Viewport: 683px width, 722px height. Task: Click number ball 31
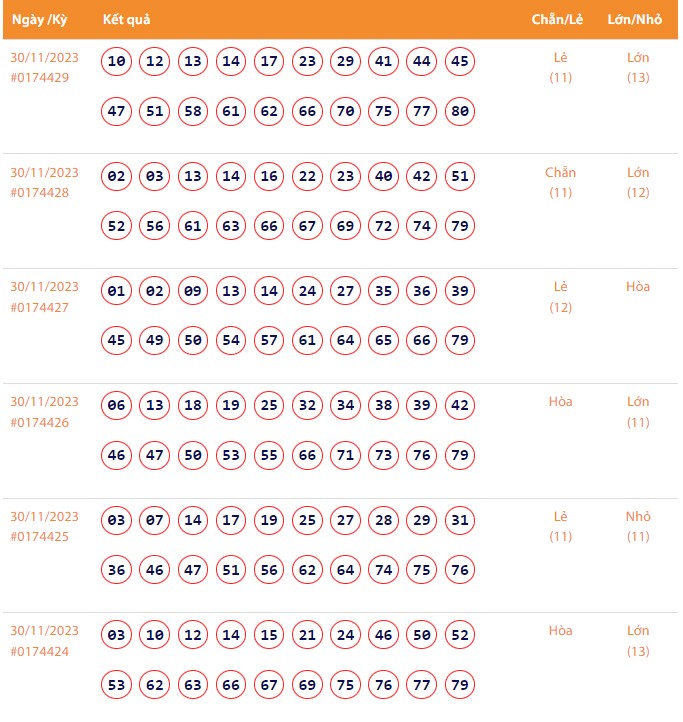pyautogui.click(x=460, y=520)
